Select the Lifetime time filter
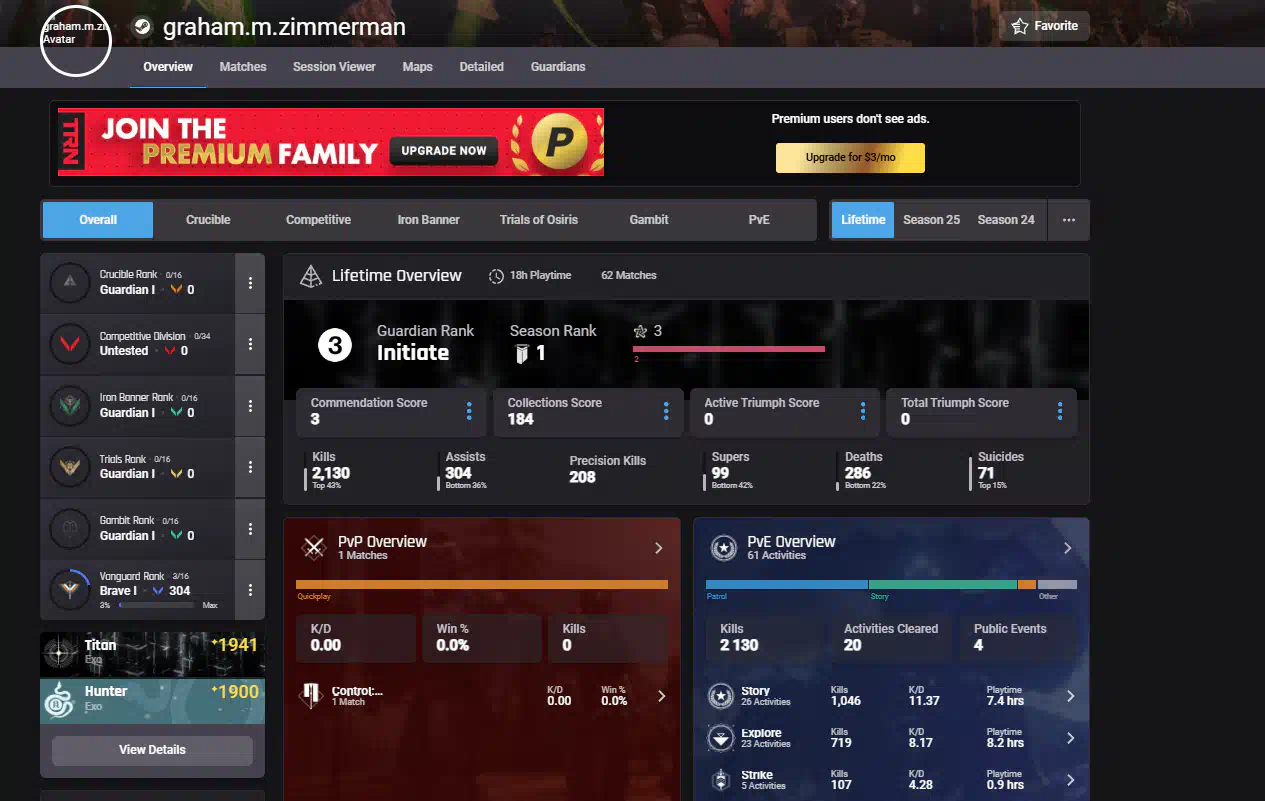 [x=863, y=220]
